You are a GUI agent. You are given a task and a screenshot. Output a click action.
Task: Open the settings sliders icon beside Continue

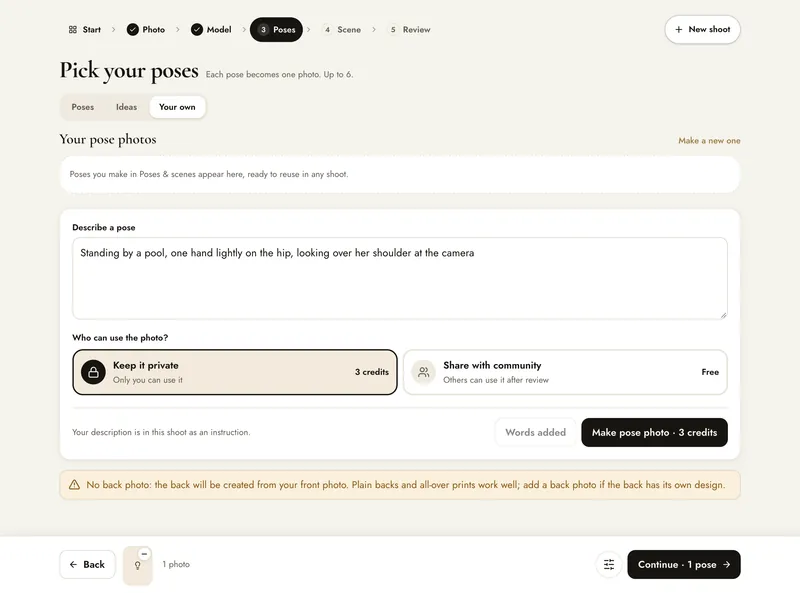pyautogui.click(x=609, y=564)
